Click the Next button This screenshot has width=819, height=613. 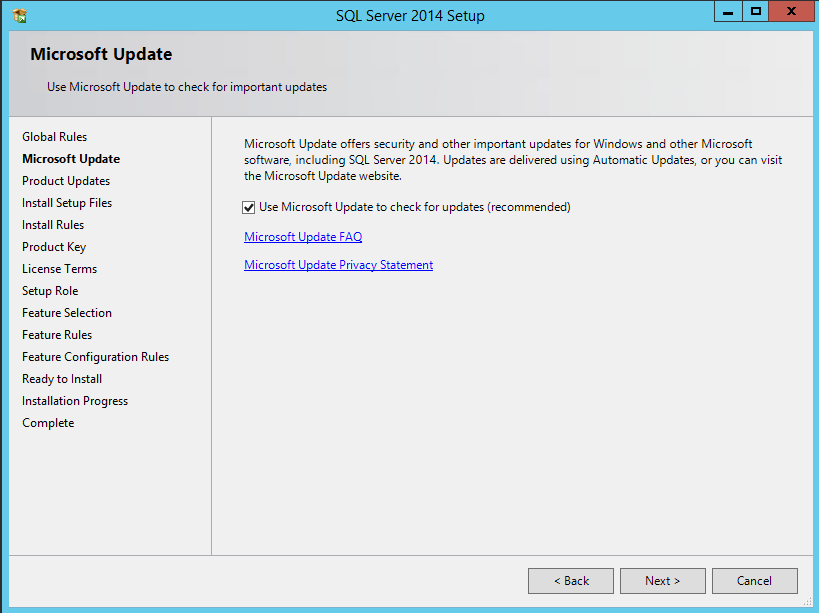[x=662, y=581]
